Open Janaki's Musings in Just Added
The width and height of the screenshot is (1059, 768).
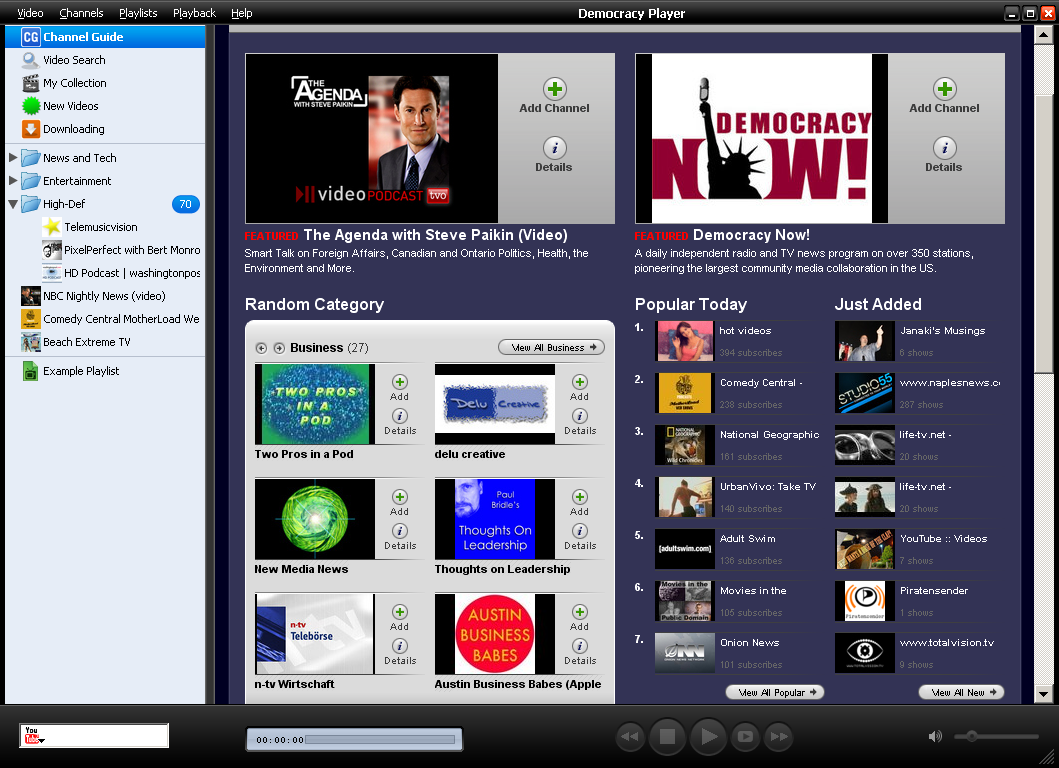point(942,330)
